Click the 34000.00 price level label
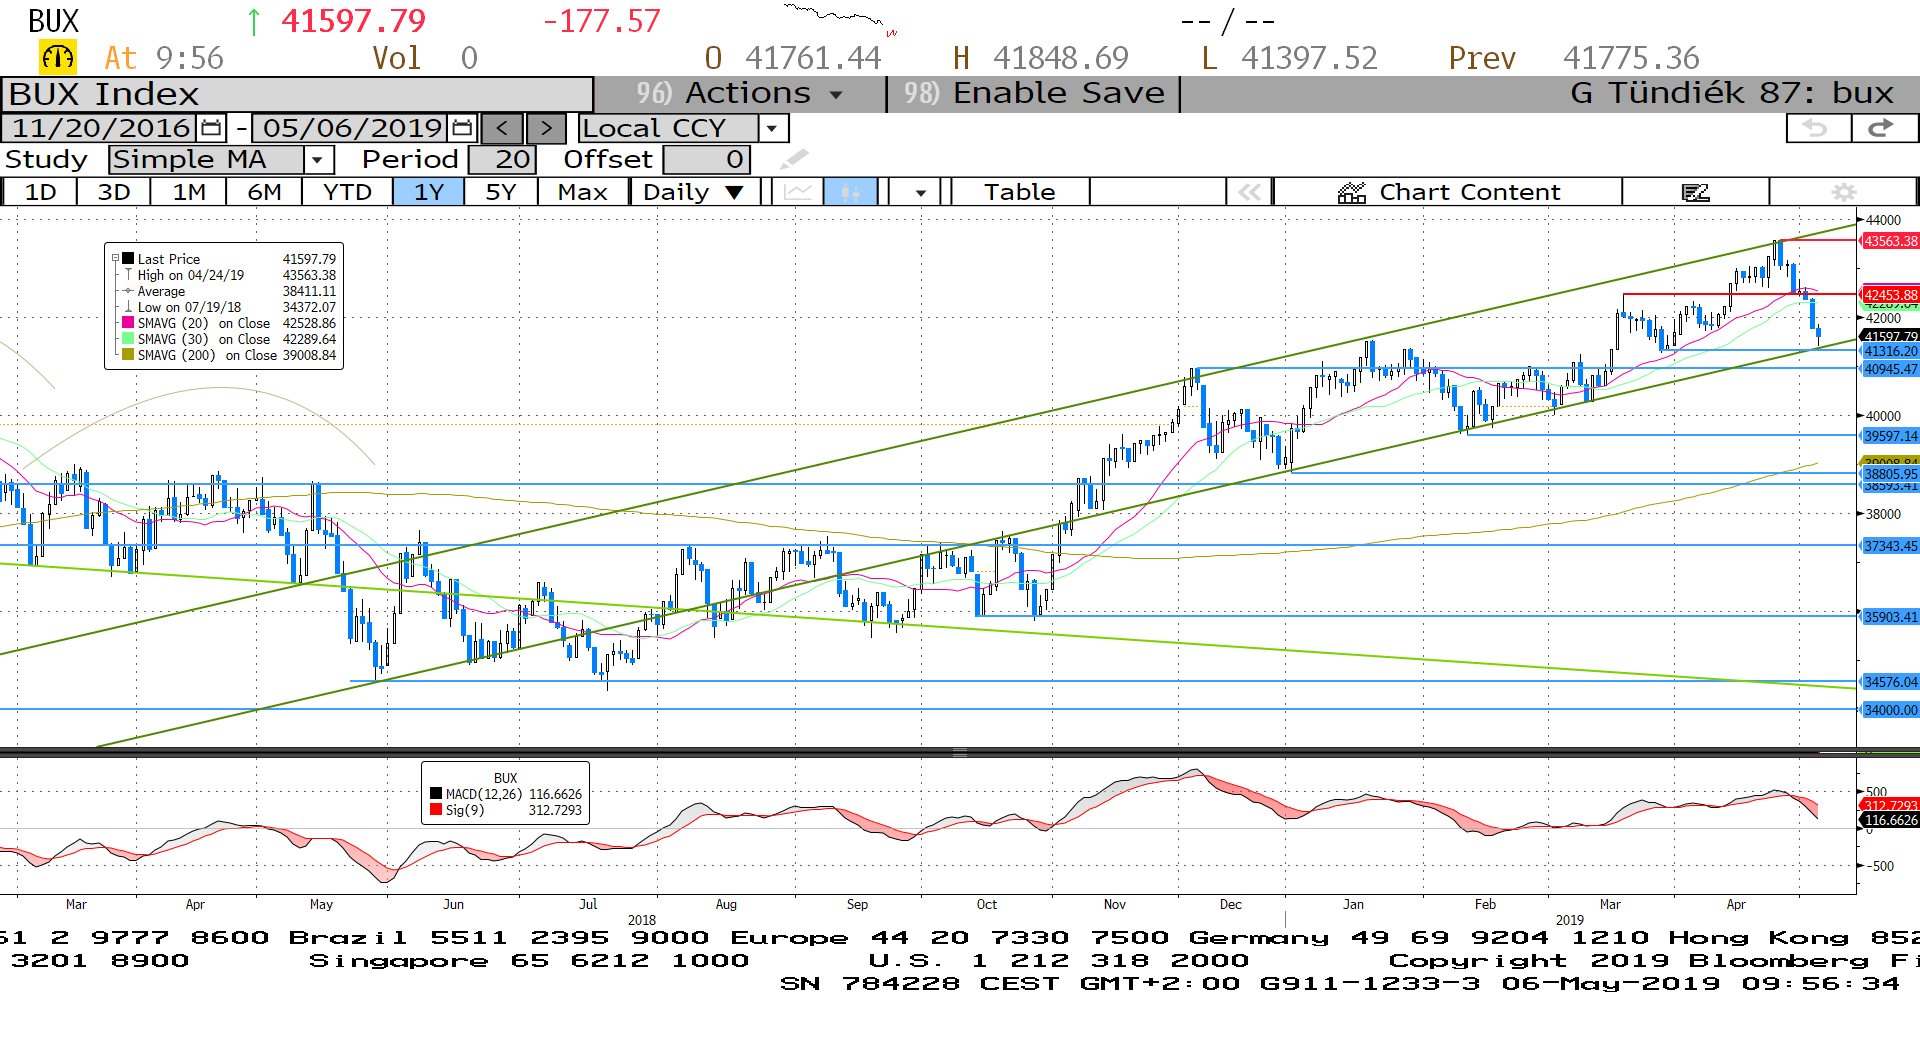The image size is (1920, 1039). click(x=1890, y=710)
